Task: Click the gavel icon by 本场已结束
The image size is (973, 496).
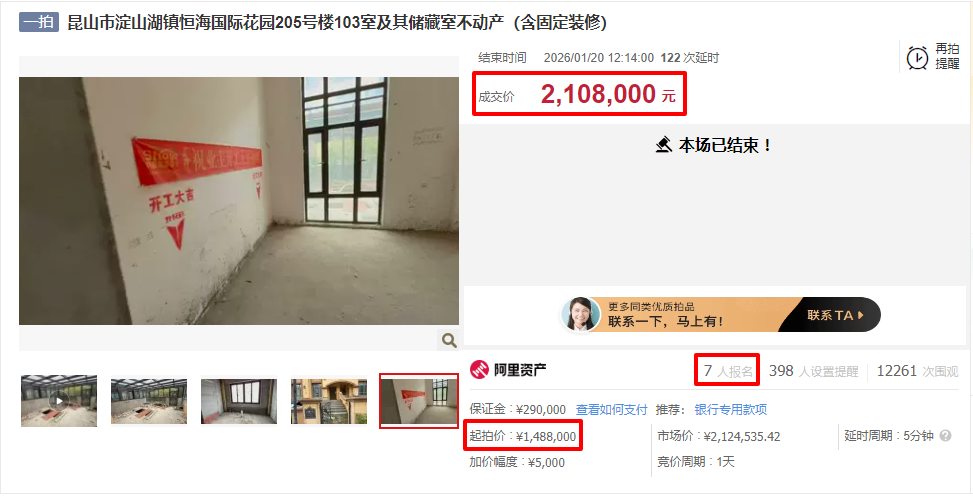Action: coord(664,145)
